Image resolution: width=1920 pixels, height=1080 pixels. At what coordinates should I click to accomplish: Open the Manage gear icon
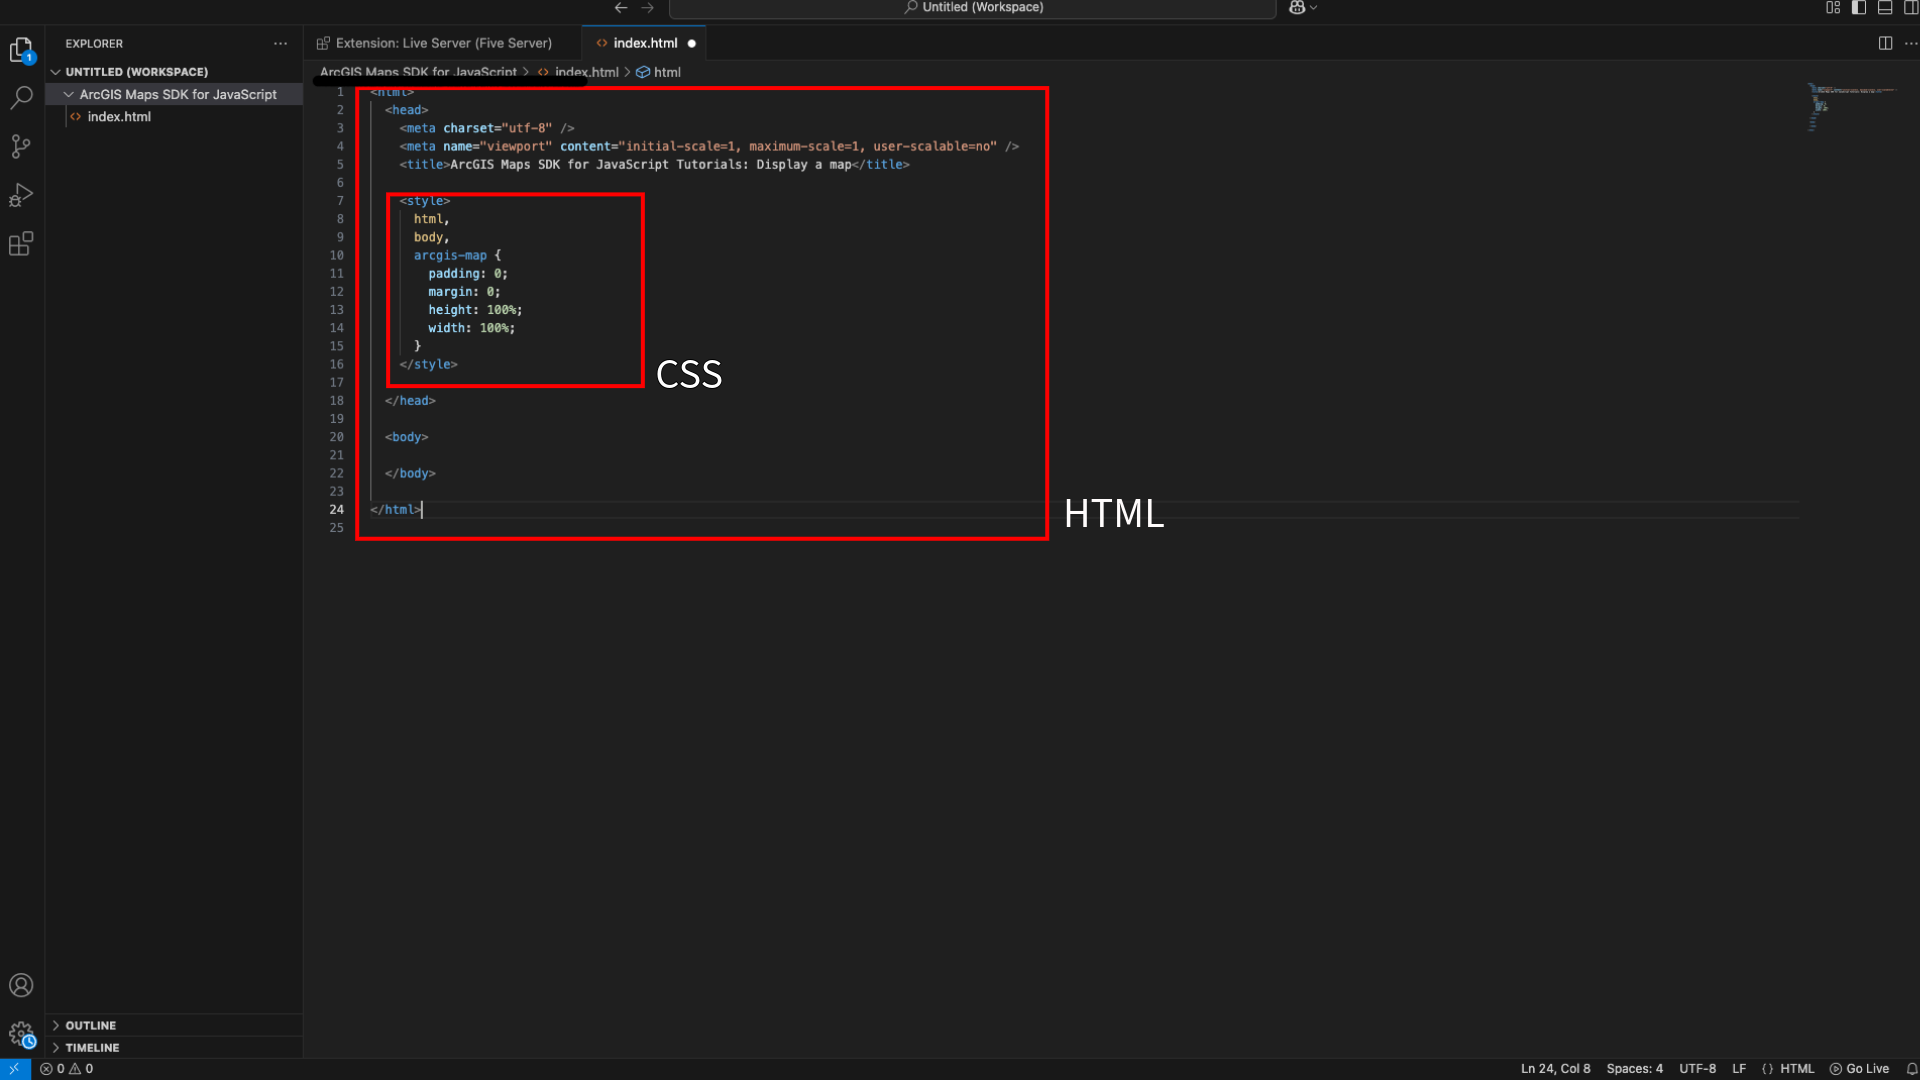pos(21,1034)
